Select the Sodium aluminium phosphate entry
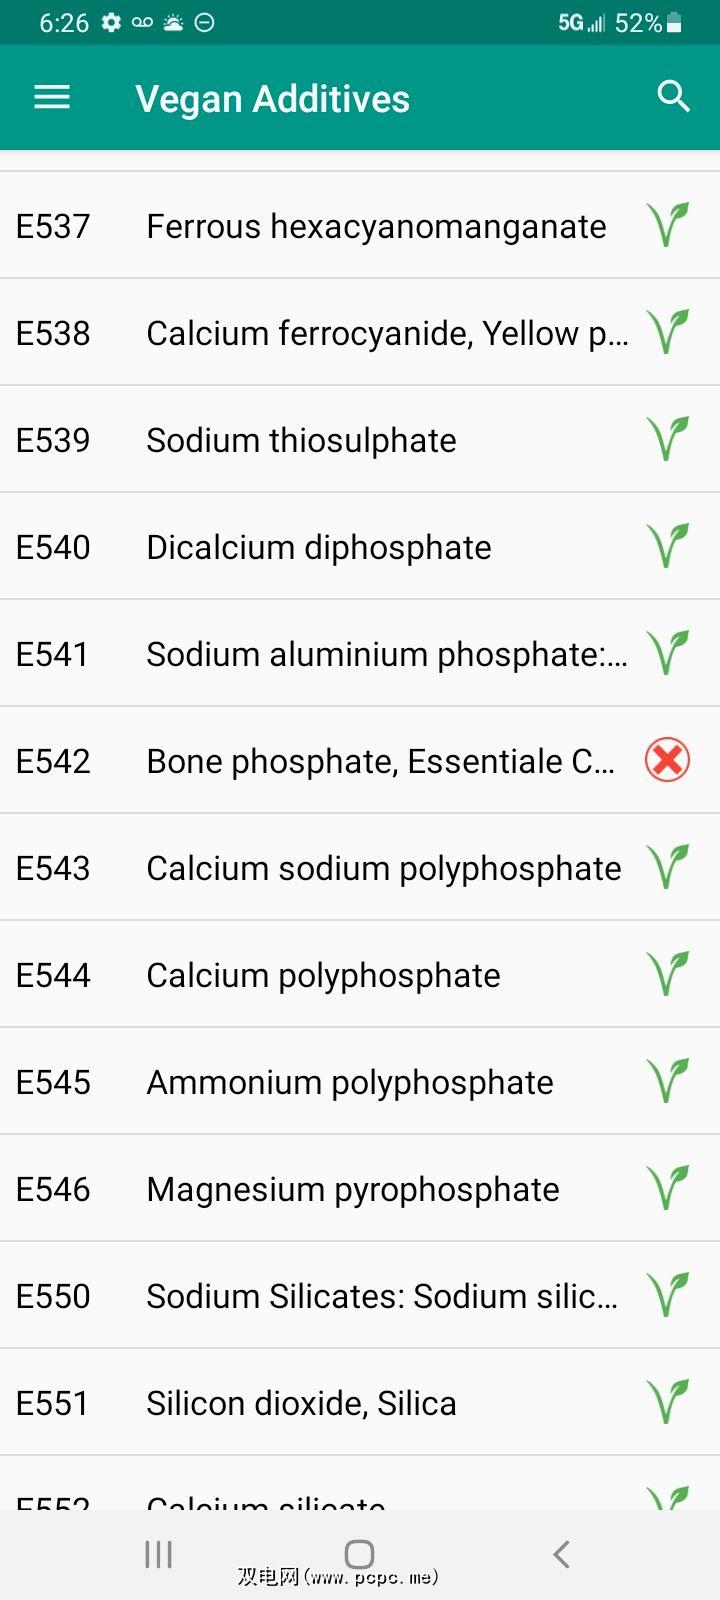This screenshot has width=720, height=1600. [x=386, y=654]
